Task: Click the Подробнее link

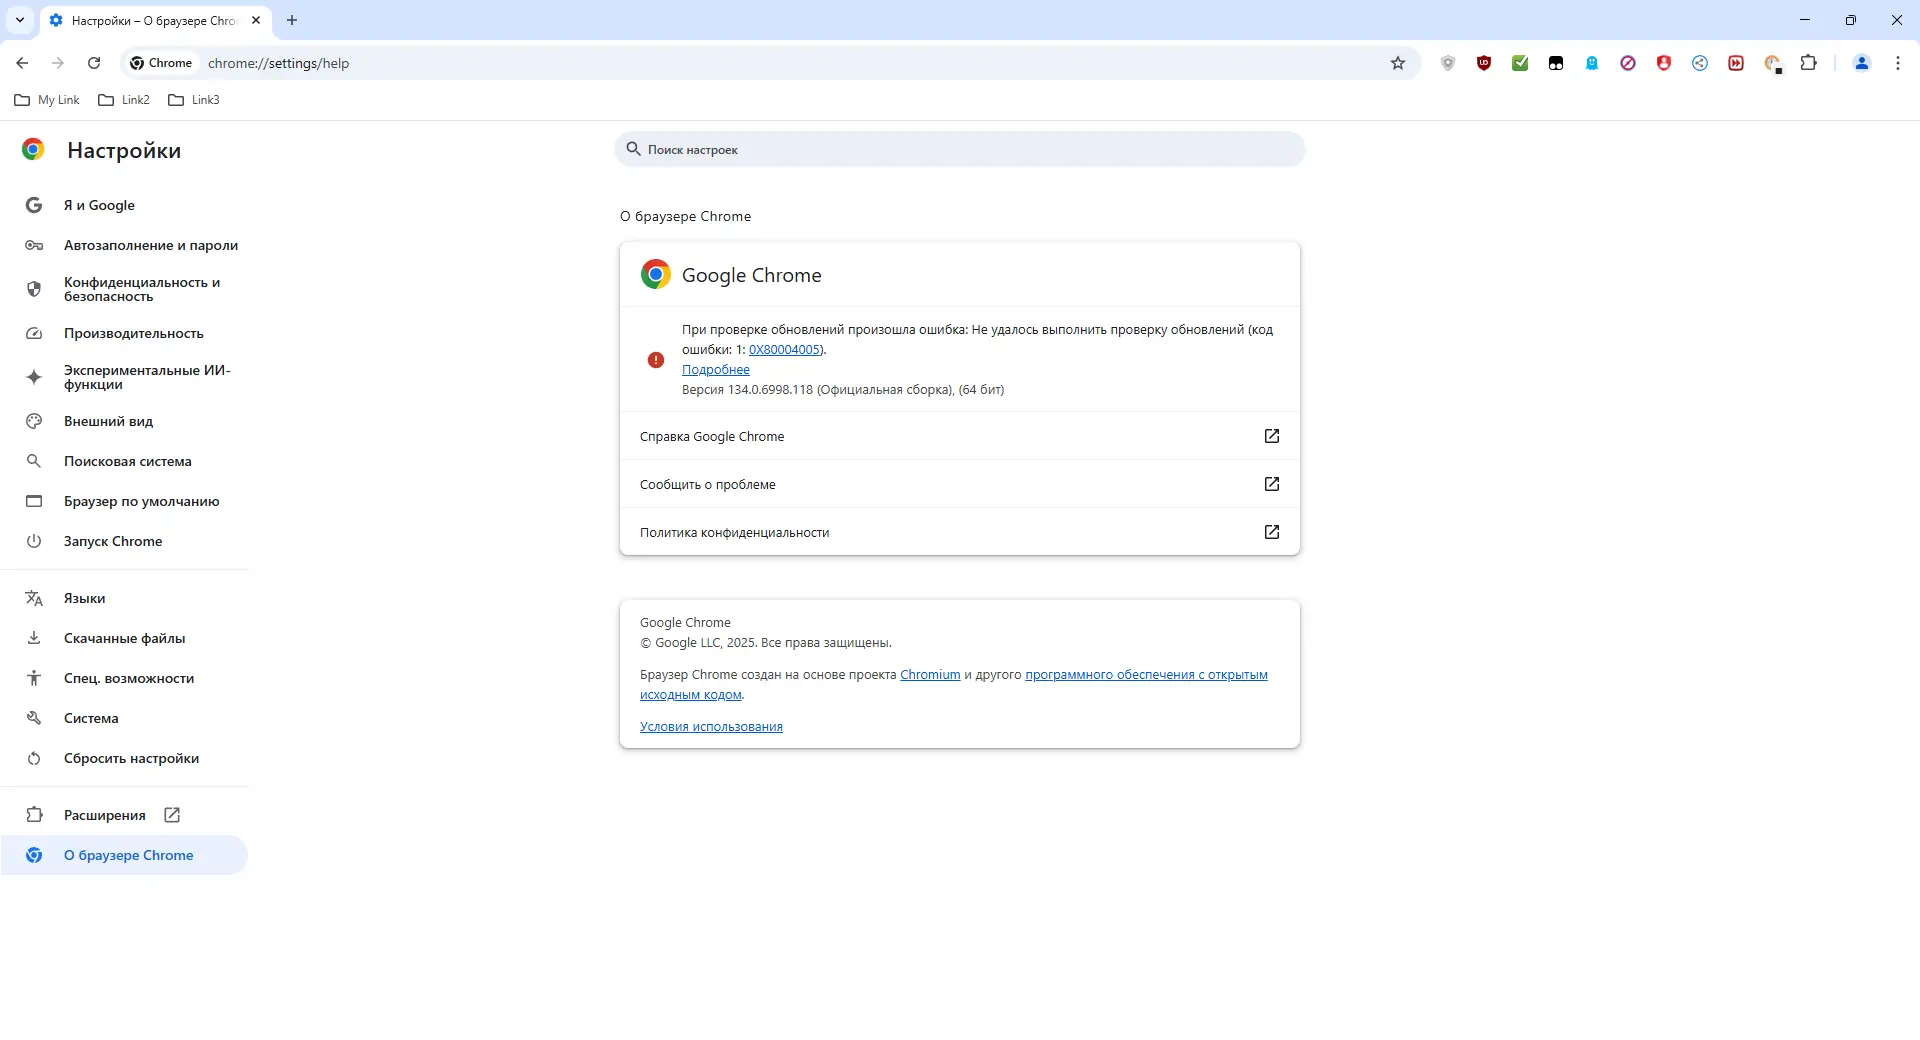Action: (x=716, y=370)
